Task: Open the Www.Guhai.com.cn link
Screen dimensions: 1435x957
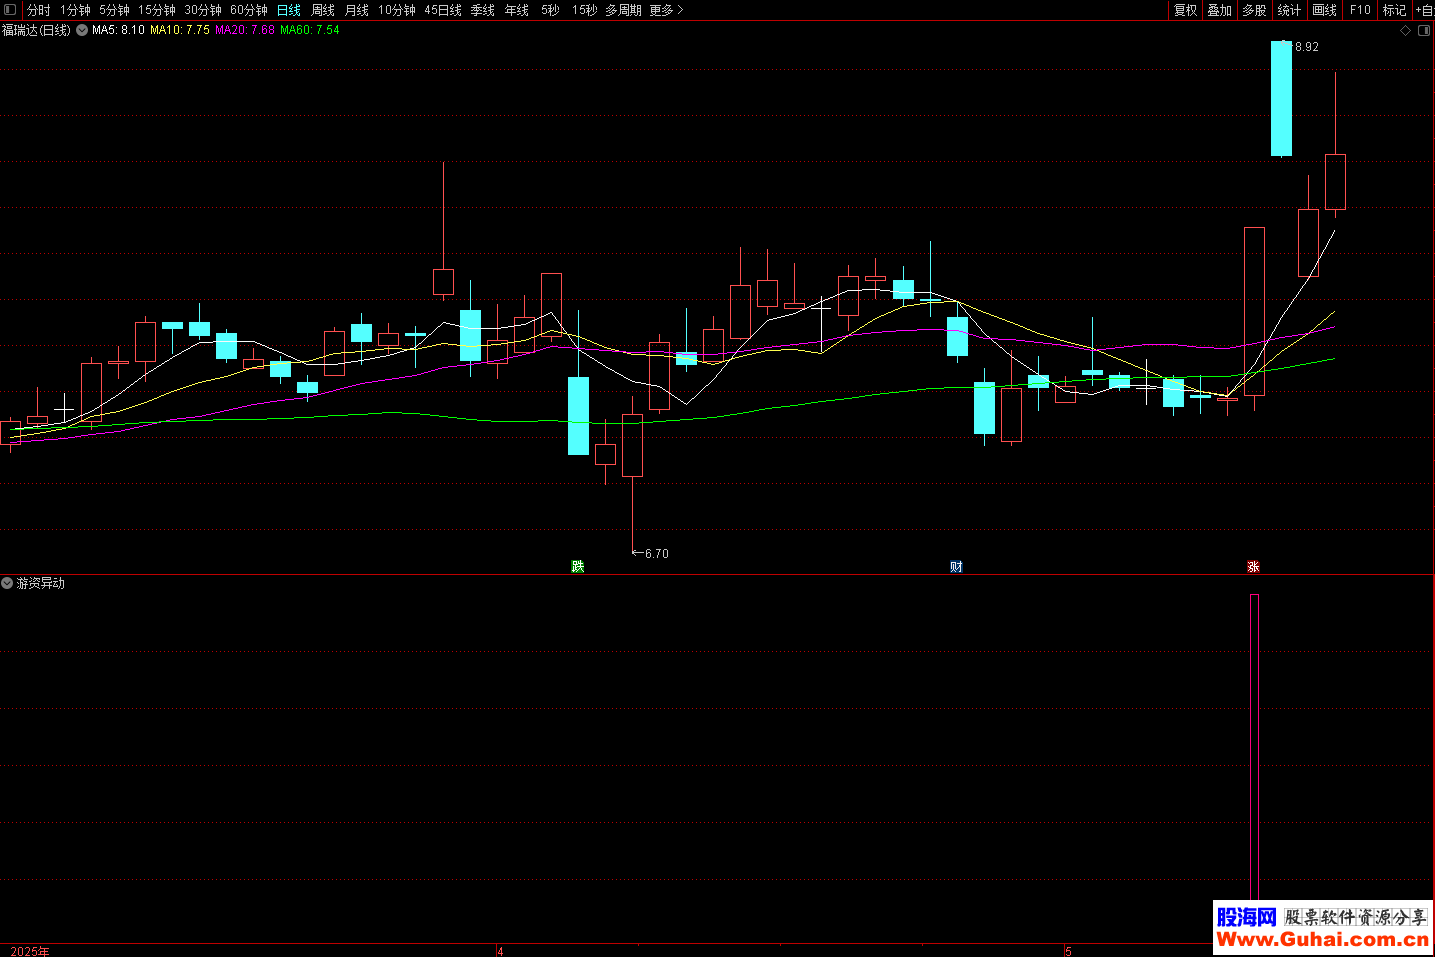Action: click(x=1322, y=939)
